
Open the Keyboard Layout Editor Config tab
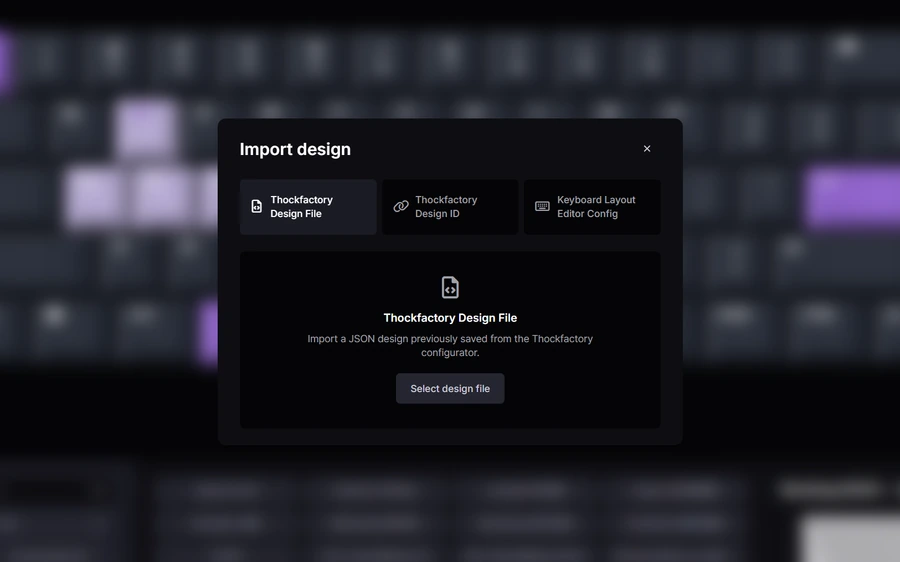[592, 207]
